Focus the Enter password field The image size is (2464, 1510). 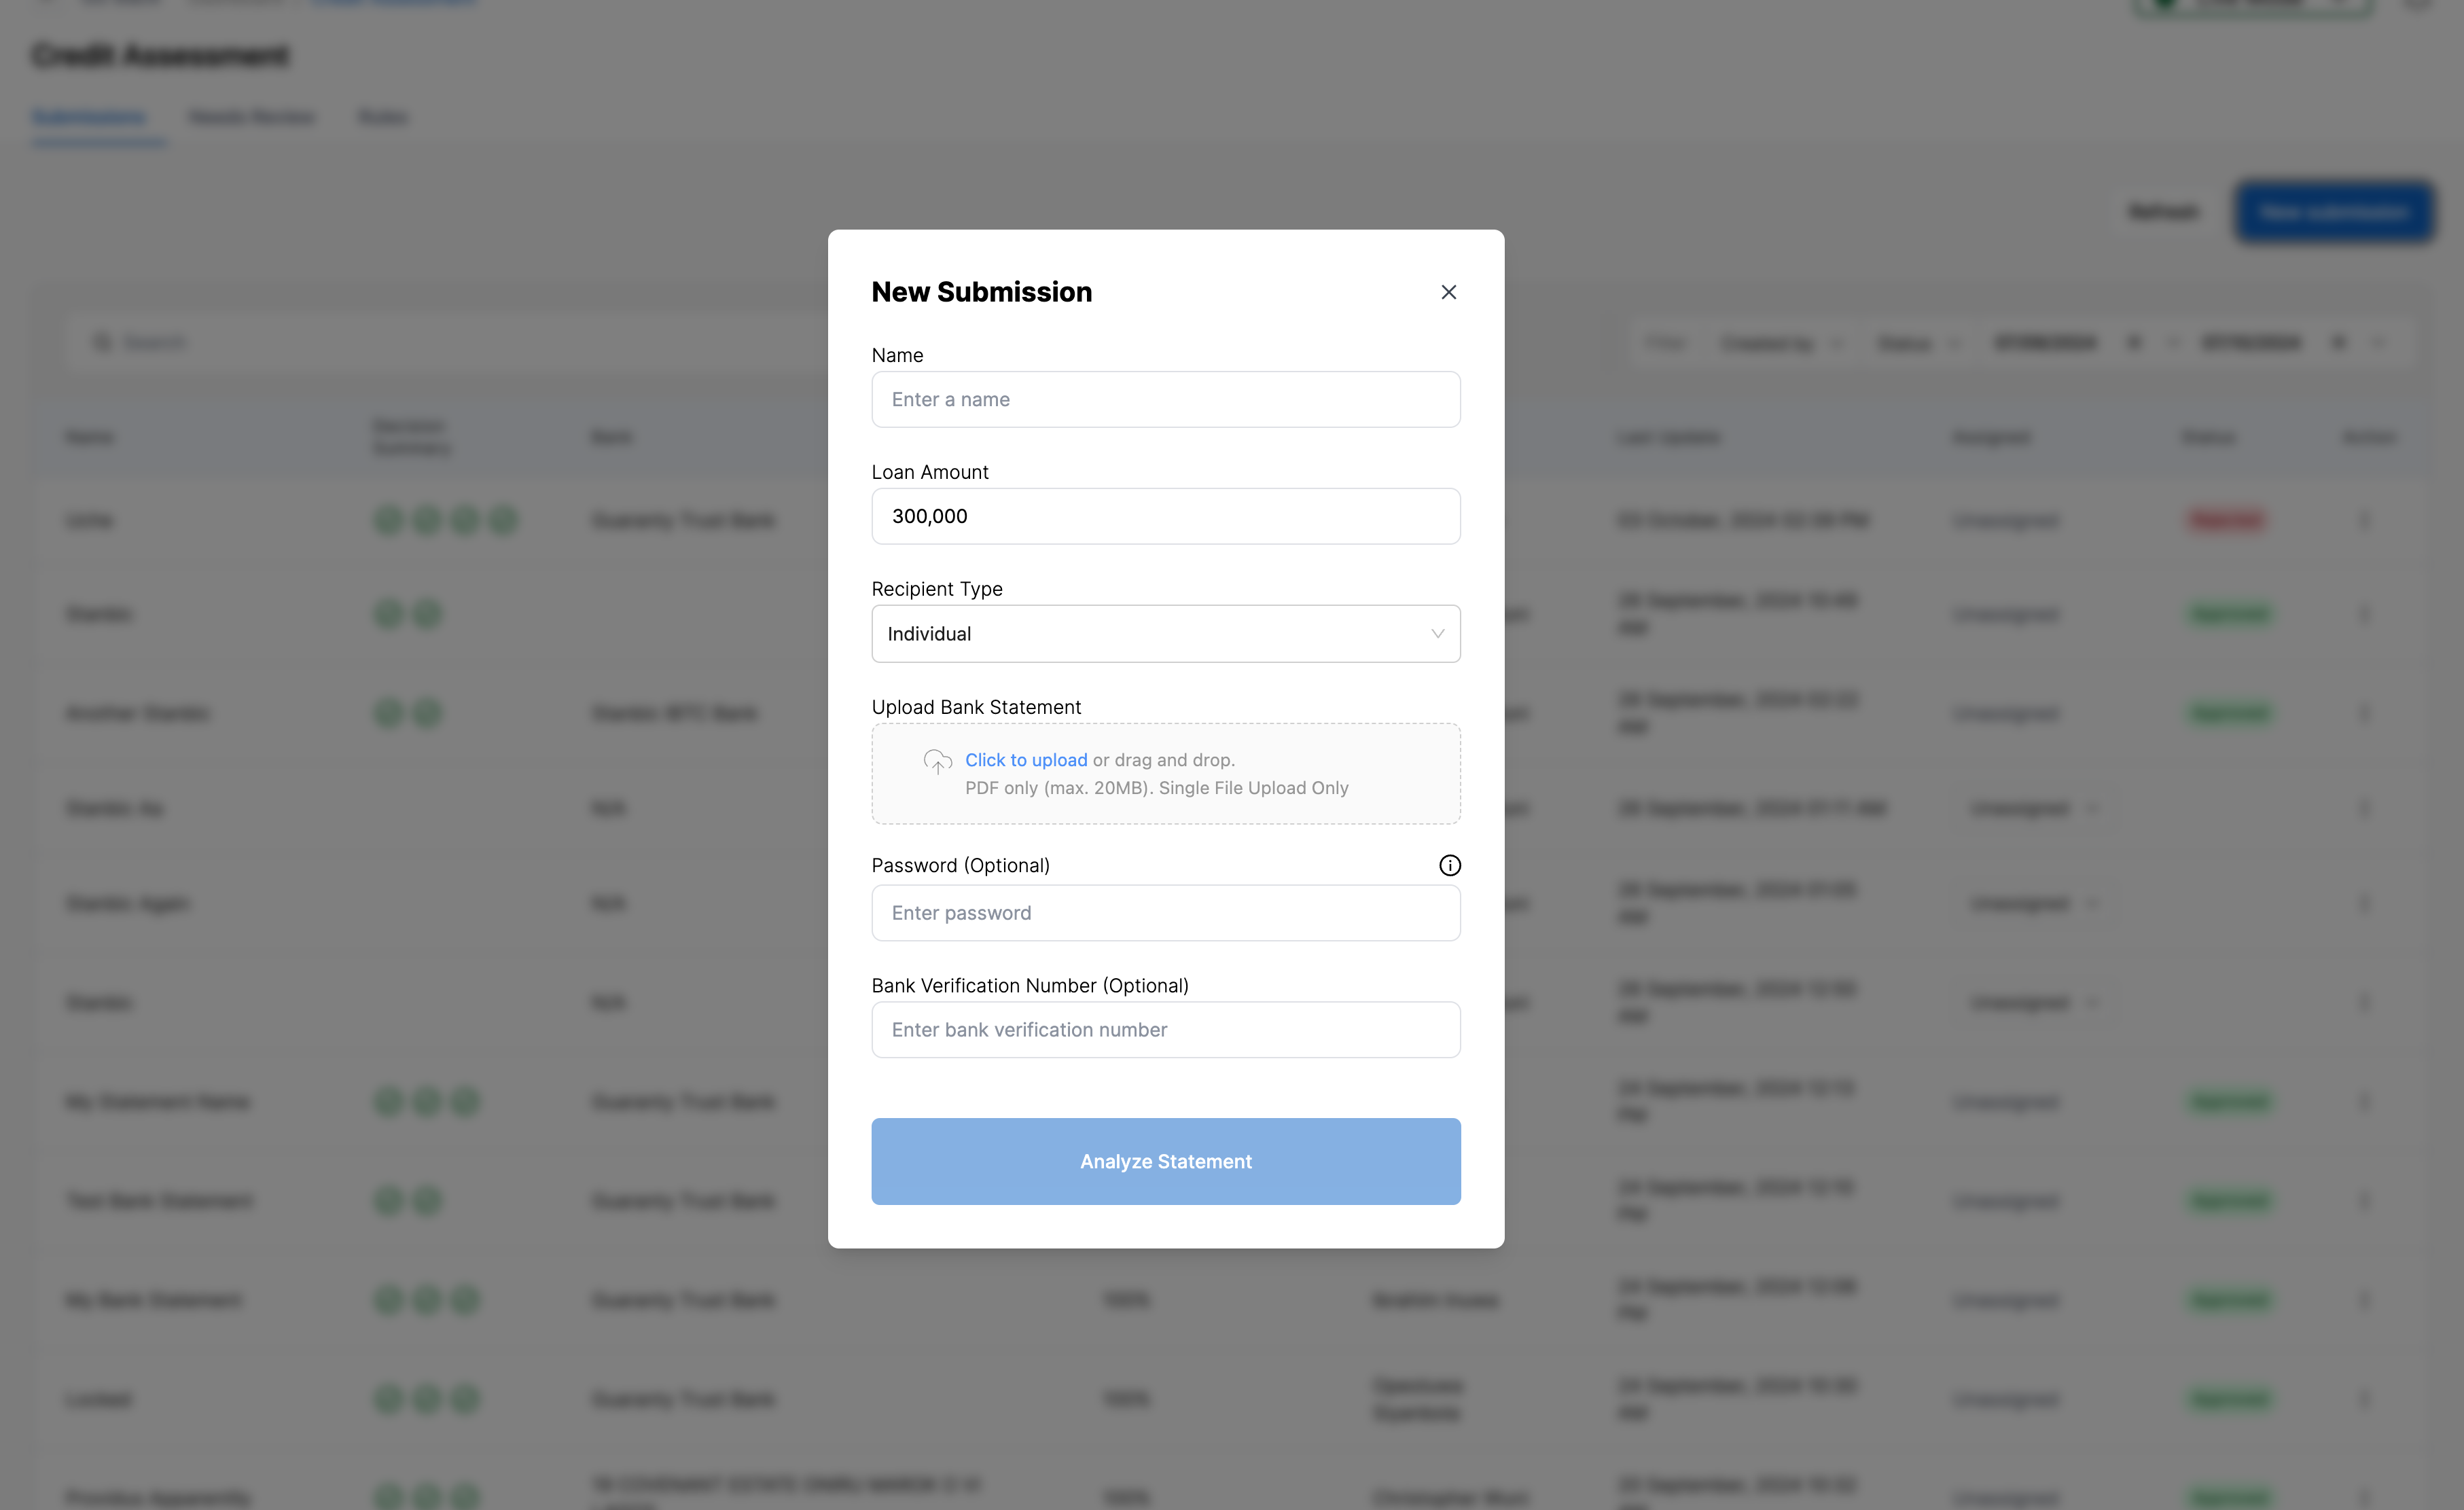pos(1165,913)
